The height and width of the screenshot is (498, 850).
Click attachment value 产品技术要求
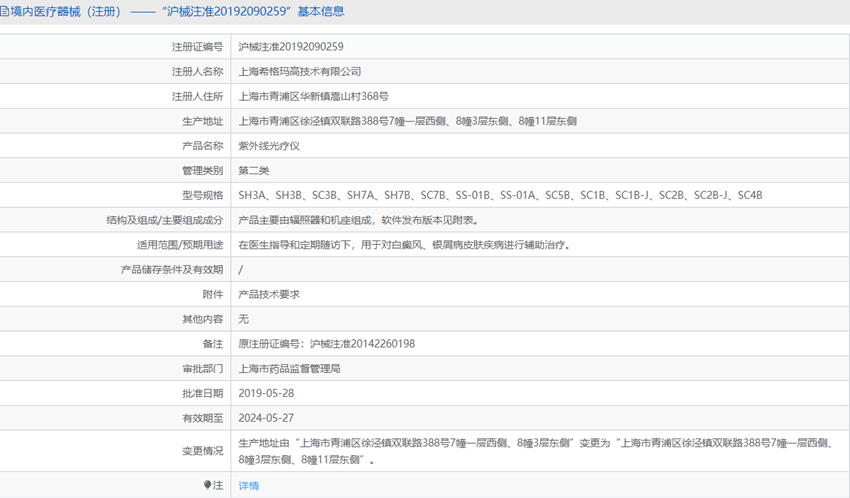(x=269, y=294)
